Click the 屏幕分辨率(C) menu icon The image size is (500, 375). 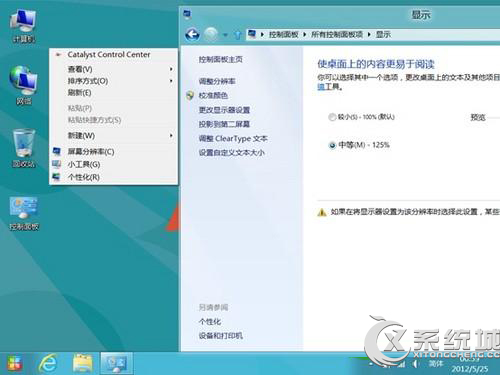pyautogui.click(x=57, y=152)
